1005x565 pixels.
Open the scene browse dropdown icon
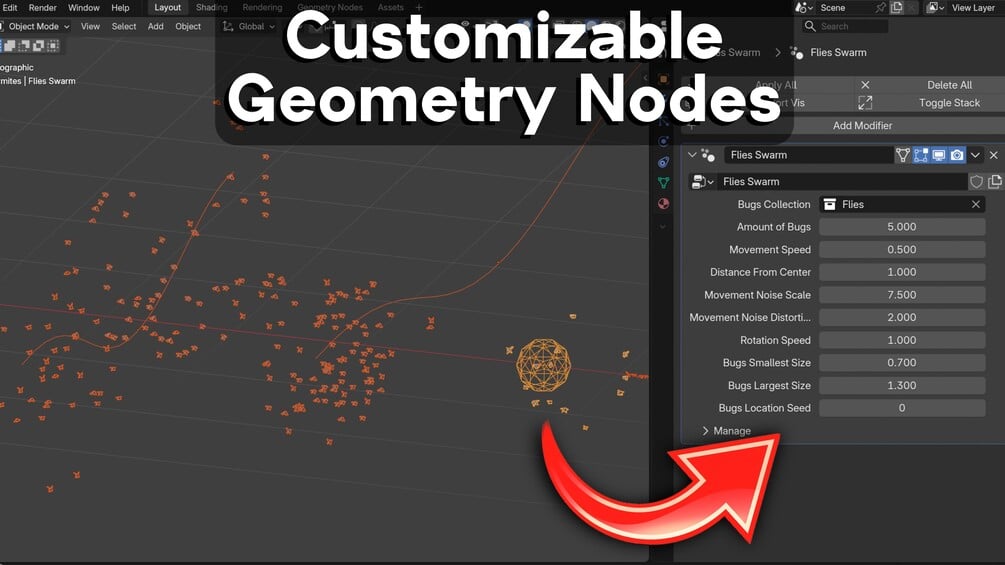click(804, 8)
